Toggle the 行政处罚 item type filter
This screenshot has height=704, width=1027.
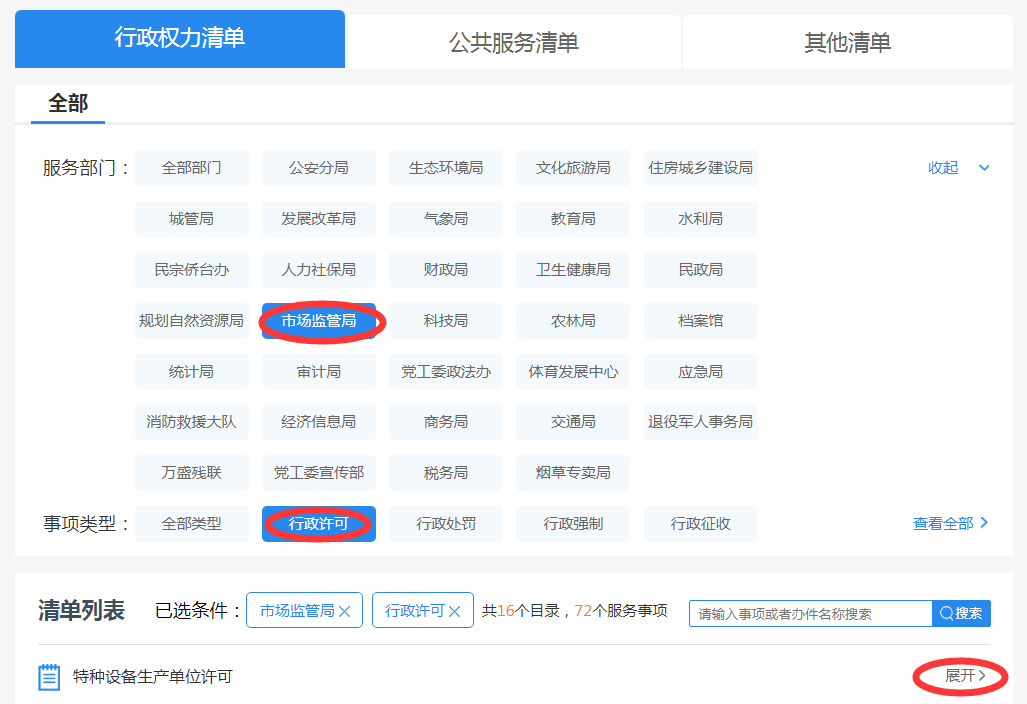click(x=446, y=524)
